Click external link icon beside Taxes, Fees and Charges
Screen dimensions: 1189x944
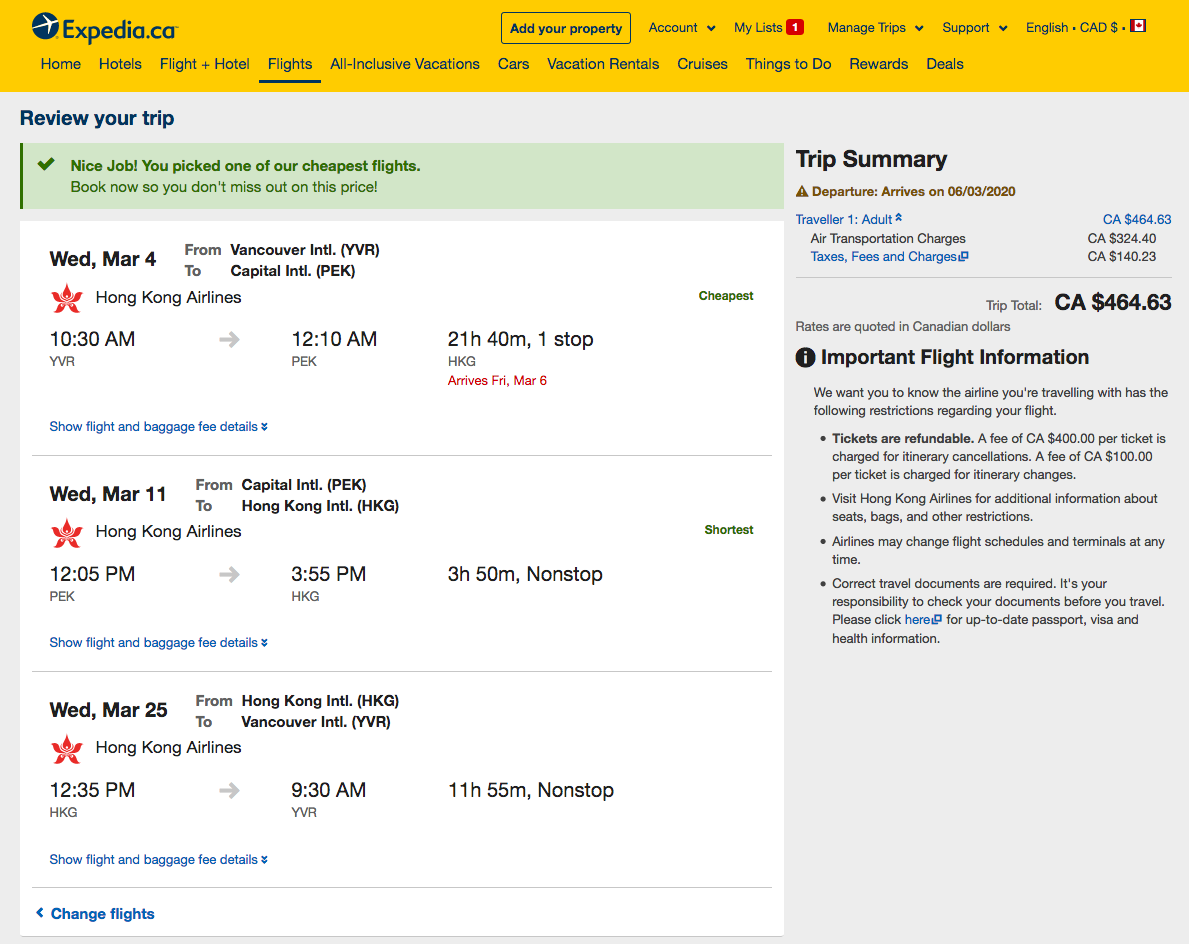click(x=964, y=257)
